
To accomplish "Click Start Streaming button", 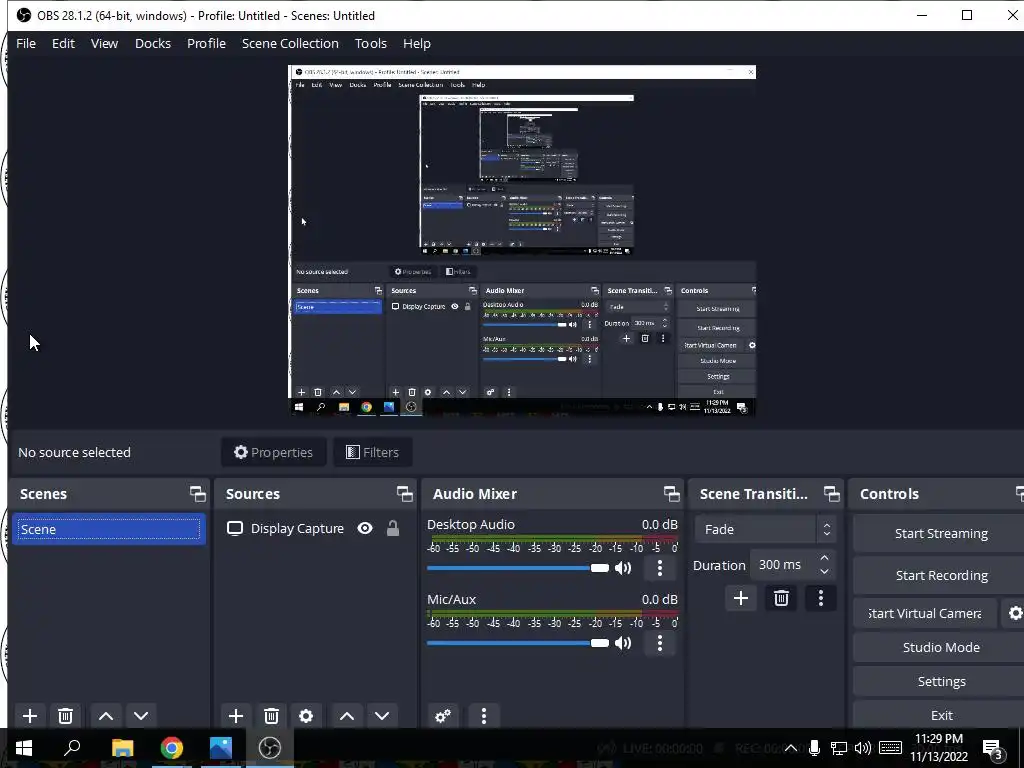I will pos(940,533).
